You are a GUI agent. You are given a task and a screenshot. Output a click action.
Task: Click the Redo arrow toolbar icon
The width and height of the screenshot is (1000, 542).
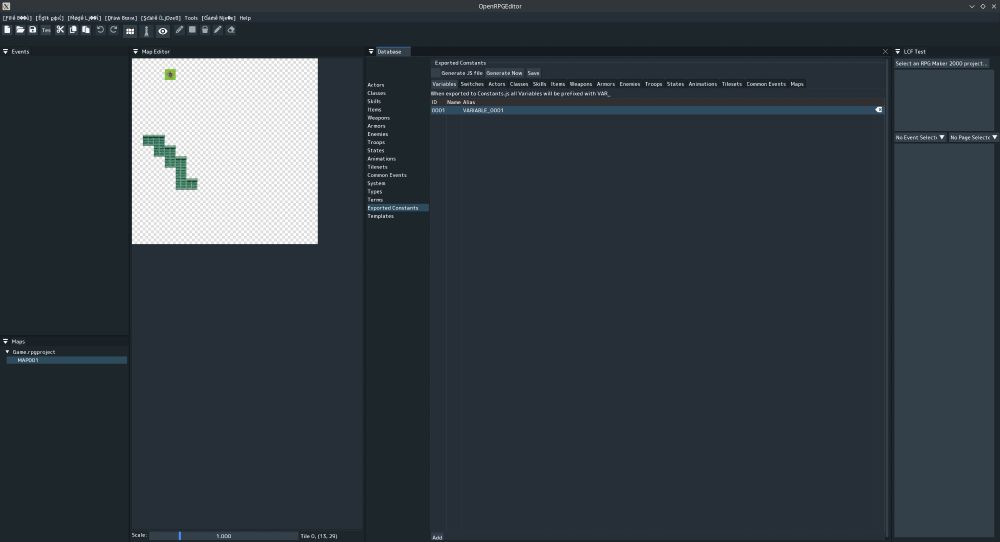click(x=114, y=30)
